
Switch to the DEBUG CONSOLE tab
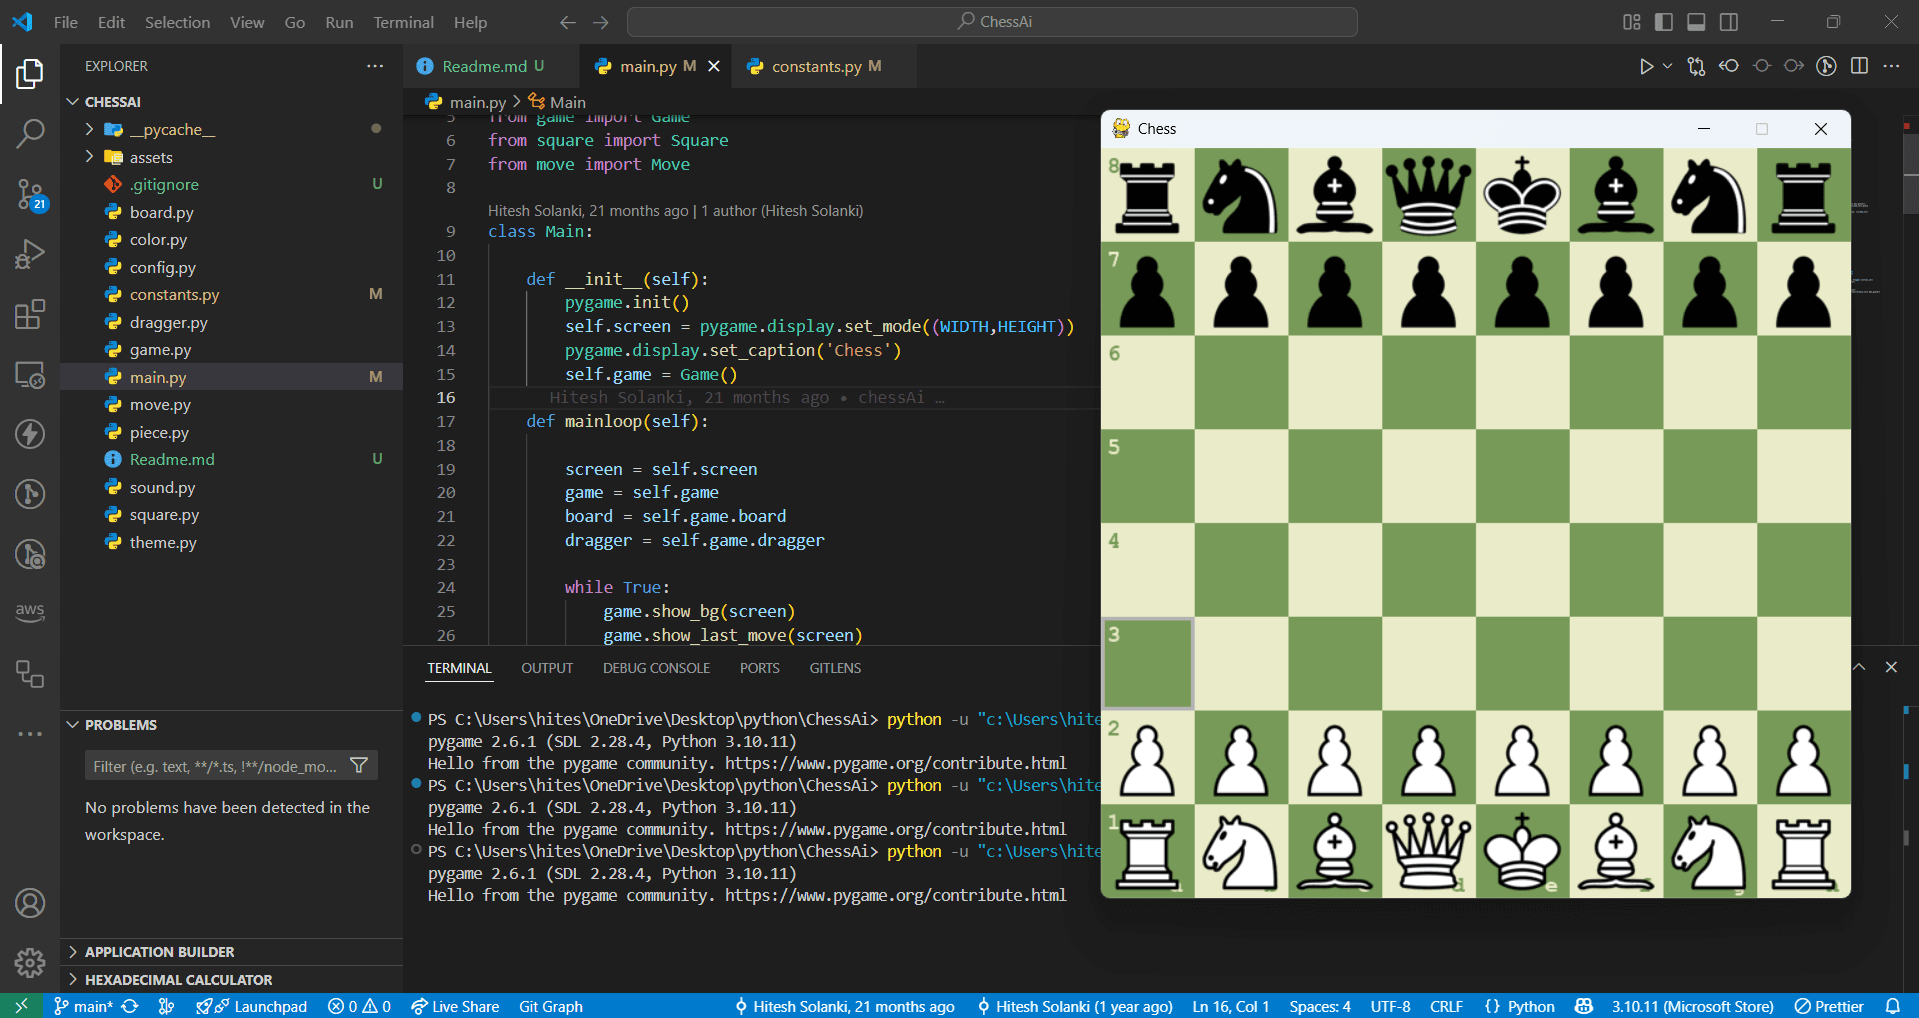coord(656,668)
